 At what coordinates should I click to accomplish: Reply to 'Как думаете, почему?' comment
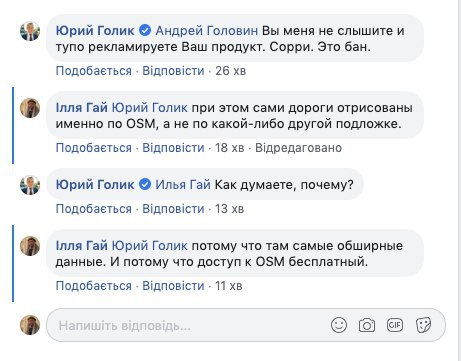(x=173, y=209)
